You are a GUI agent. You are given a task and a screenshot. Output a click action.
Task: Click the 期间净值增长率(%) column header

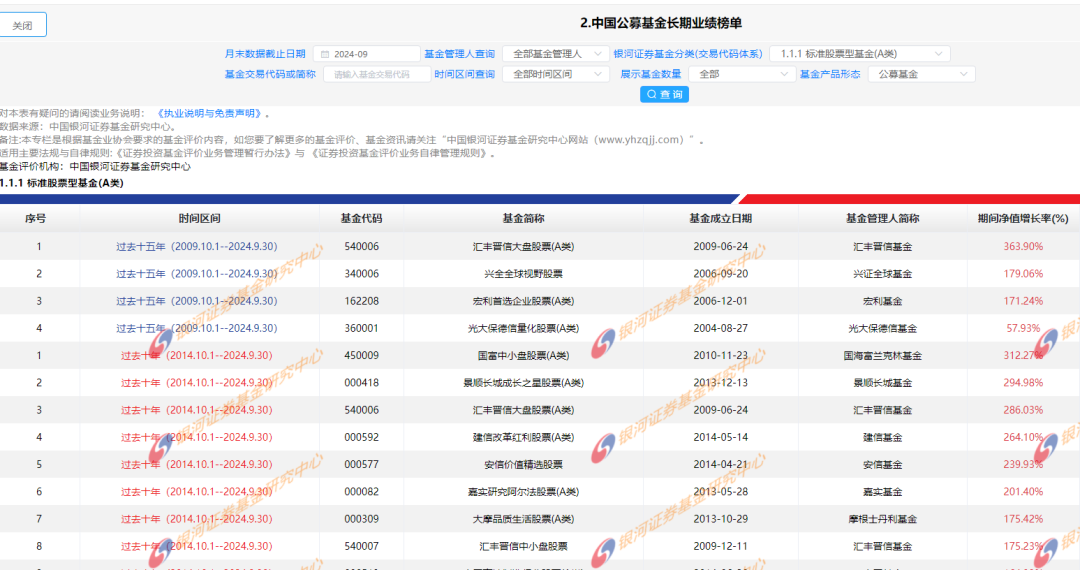[x=1023, y=218]
